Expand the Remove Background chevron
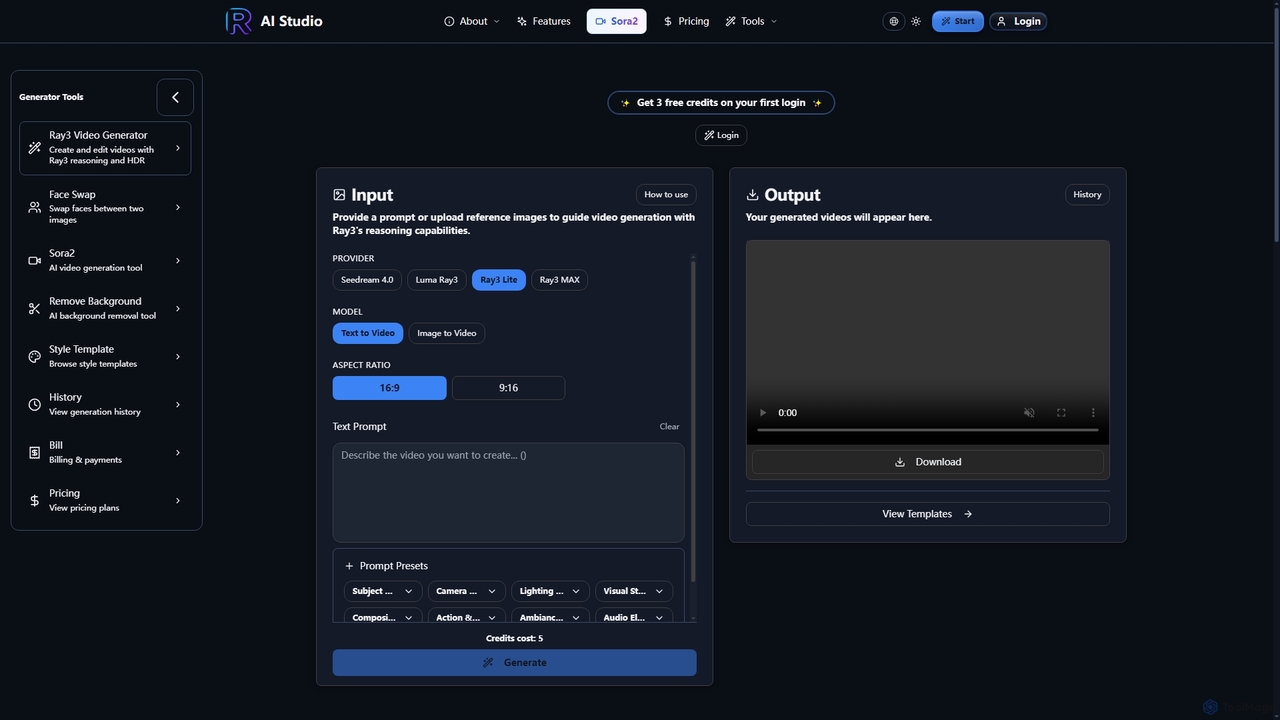The width and height of the screenshot is (1280, 720). (178, 308)
